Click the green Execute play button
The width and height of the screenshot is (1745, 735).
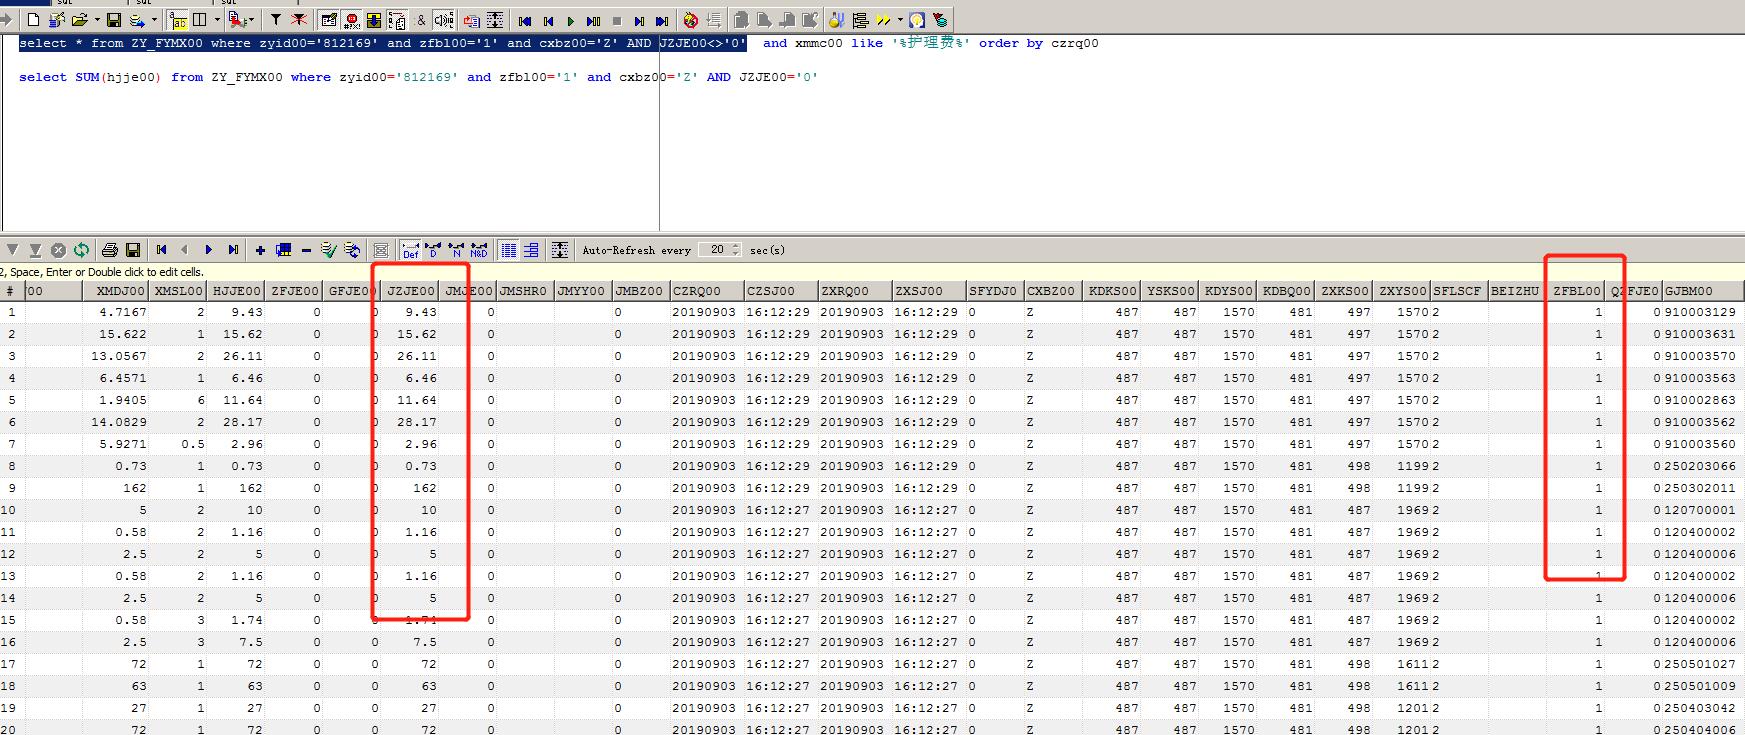point(570,21)
